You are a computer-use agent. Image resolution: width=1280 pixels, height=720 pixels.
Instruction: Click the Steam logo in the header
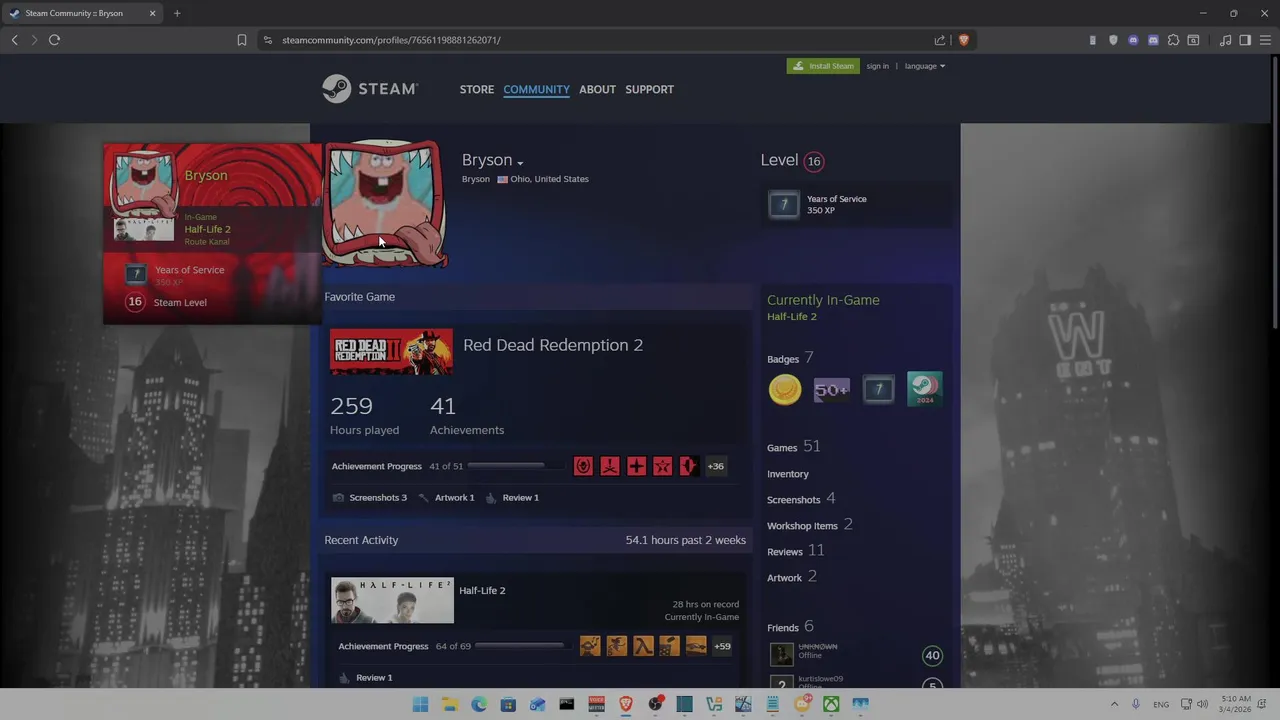pos(369,89)
